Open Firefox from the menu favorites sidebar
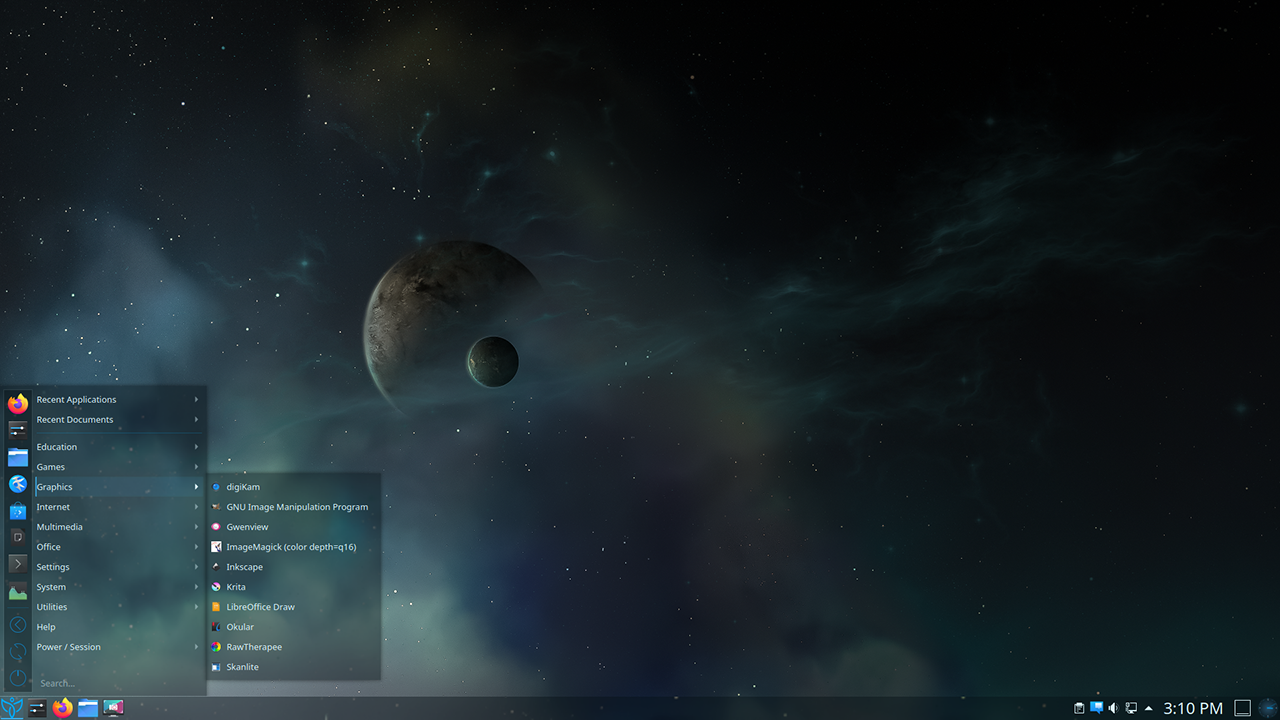 click(18, 403)
